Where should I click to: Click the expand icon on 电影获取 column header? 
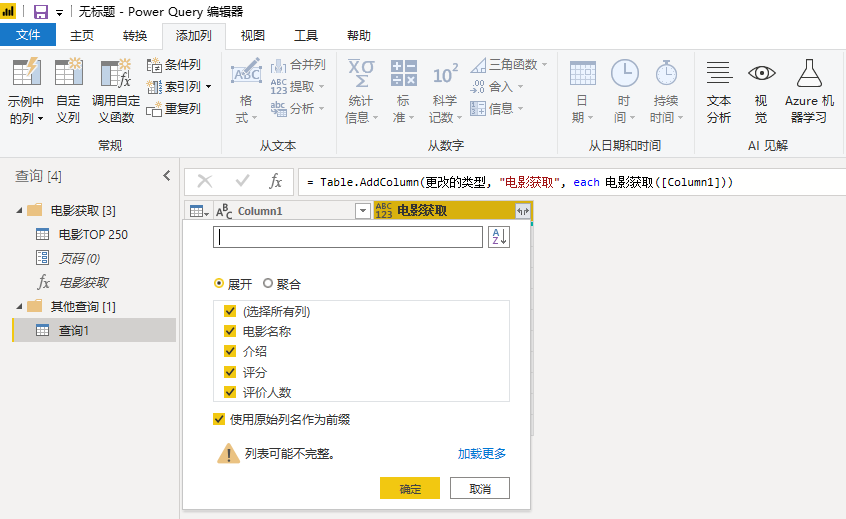tap(523, 211)
